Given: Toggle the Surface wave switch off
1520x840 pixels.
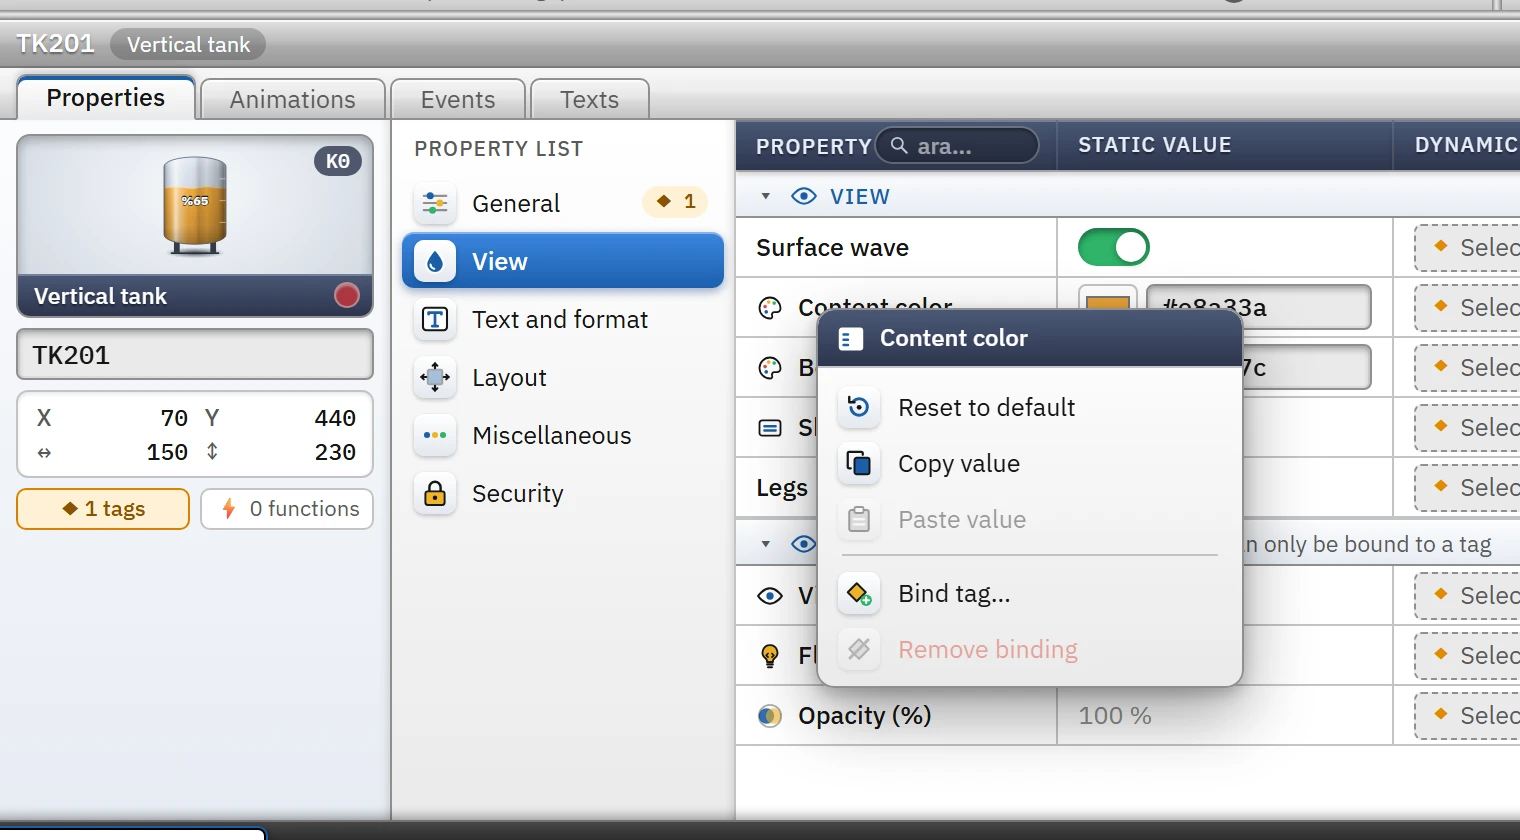Looking at the screenshot, I should [x=1113, y=247].
